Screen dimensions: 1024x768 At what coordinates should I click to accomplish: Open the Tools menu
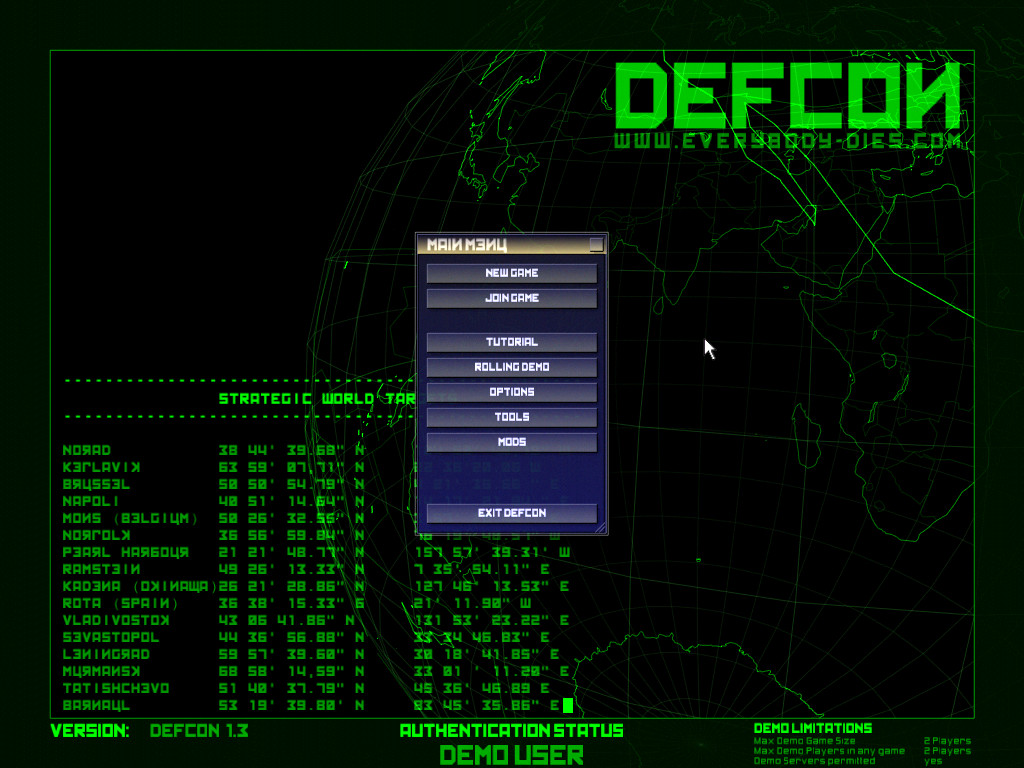coord(511,417)
